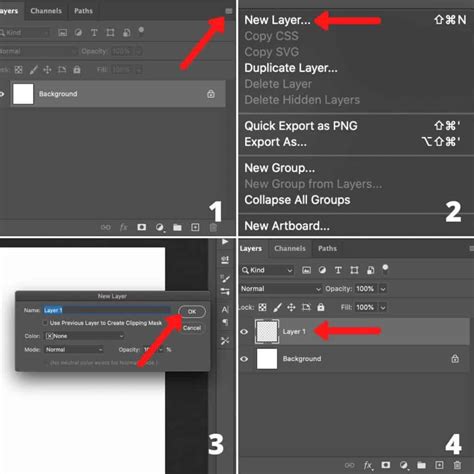The width and height of the screenshot is (474, 474).
Task: Choose New Layer... from the menu
Action: pyautogui.click(x=277, y=20)
